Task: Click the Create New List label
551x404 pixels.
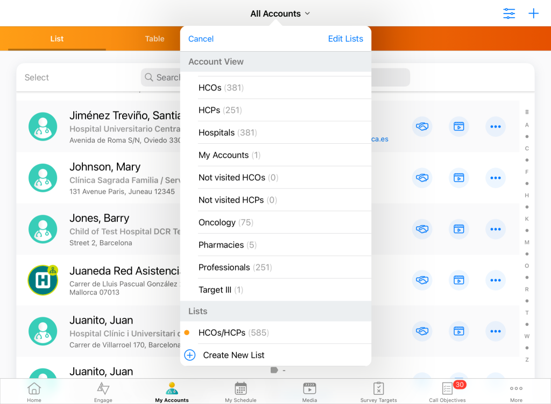Action: (x=234, y=355)
